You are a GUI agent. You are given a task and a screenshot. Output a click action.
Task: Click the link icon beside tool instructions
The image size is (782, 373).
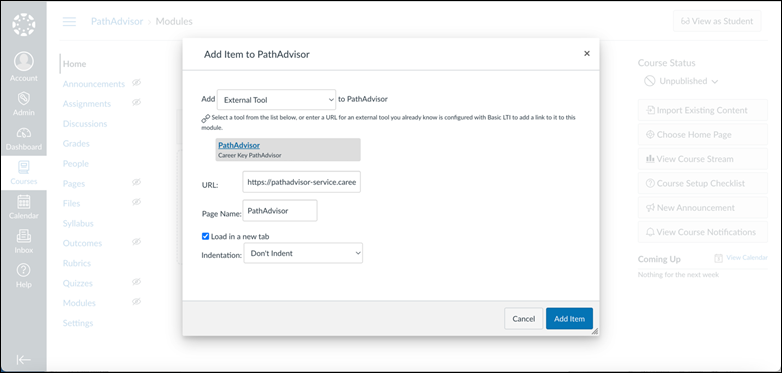(205, 119)
